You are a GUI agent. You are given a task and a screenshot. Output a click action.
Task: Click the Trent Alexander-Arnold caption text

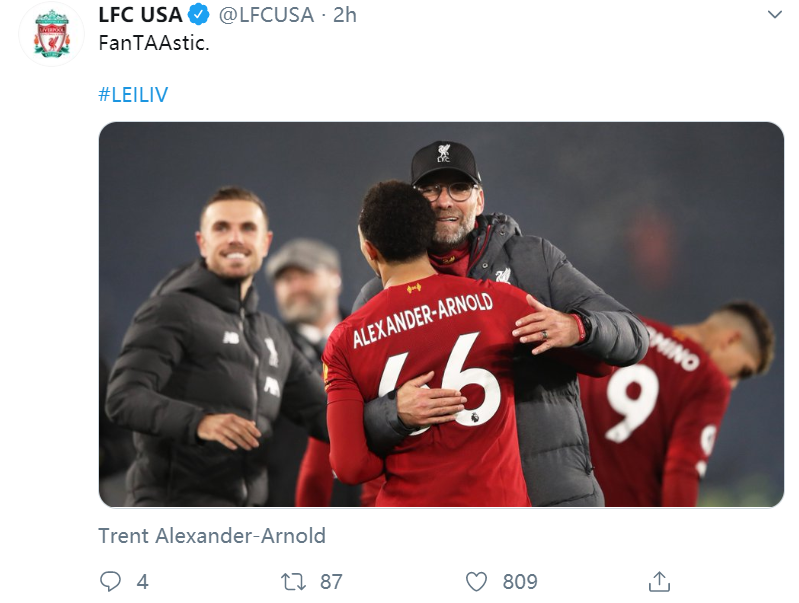[212, 535]
